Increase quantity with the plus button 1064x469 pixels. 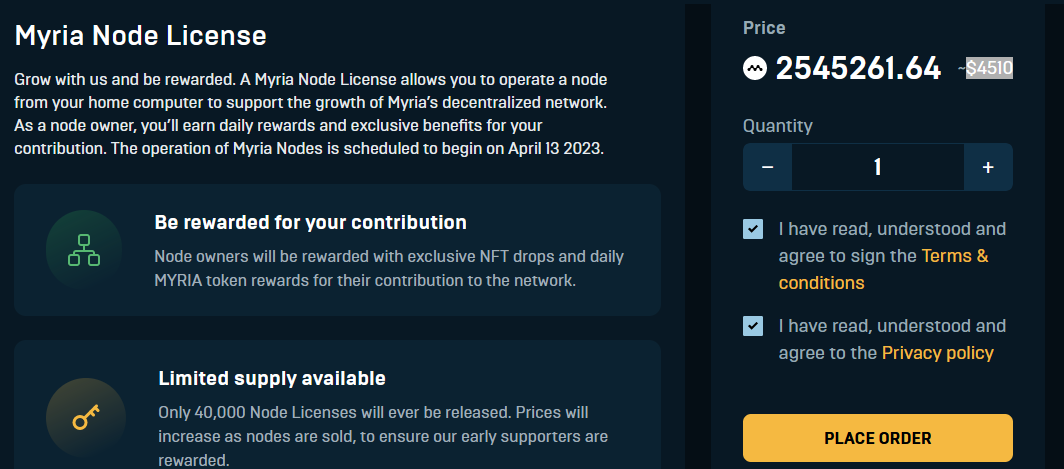988,167
